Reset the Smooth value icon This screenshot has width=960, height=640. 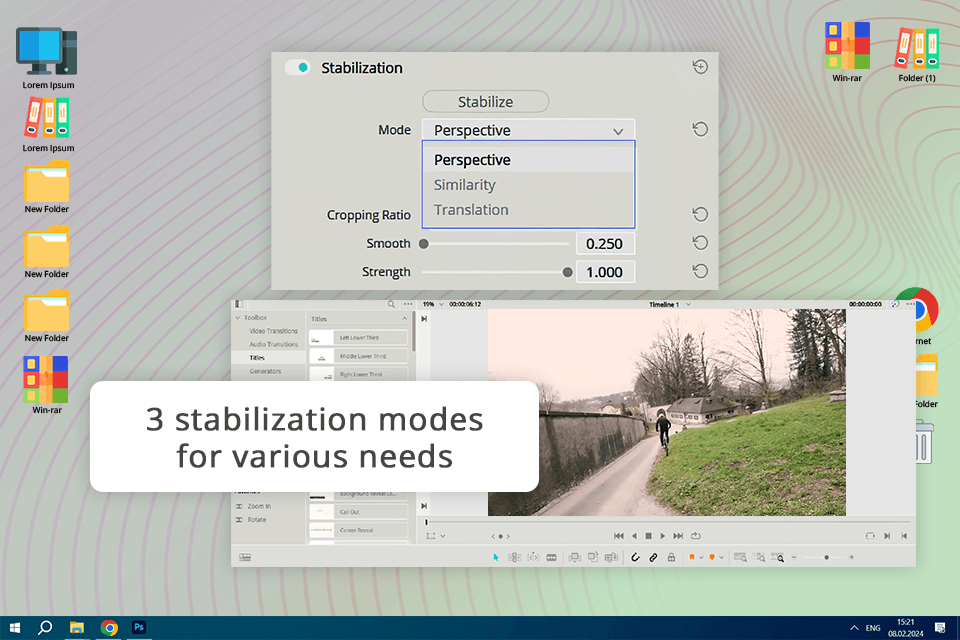point(700,243)
